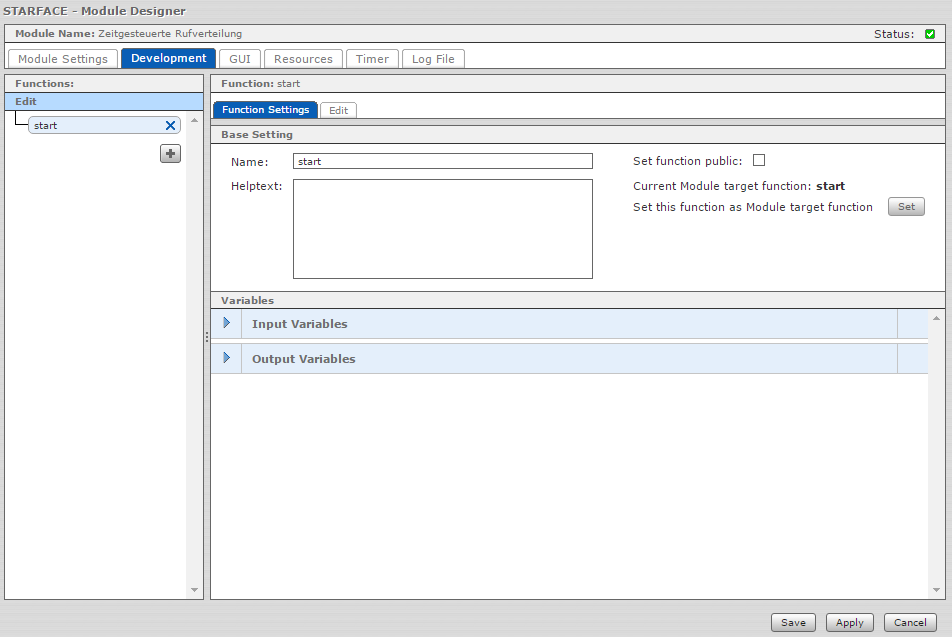The width and height of the screenshot is (952, 637).
Task: Open the function Edit sub-tab
Action: [339, 110]
